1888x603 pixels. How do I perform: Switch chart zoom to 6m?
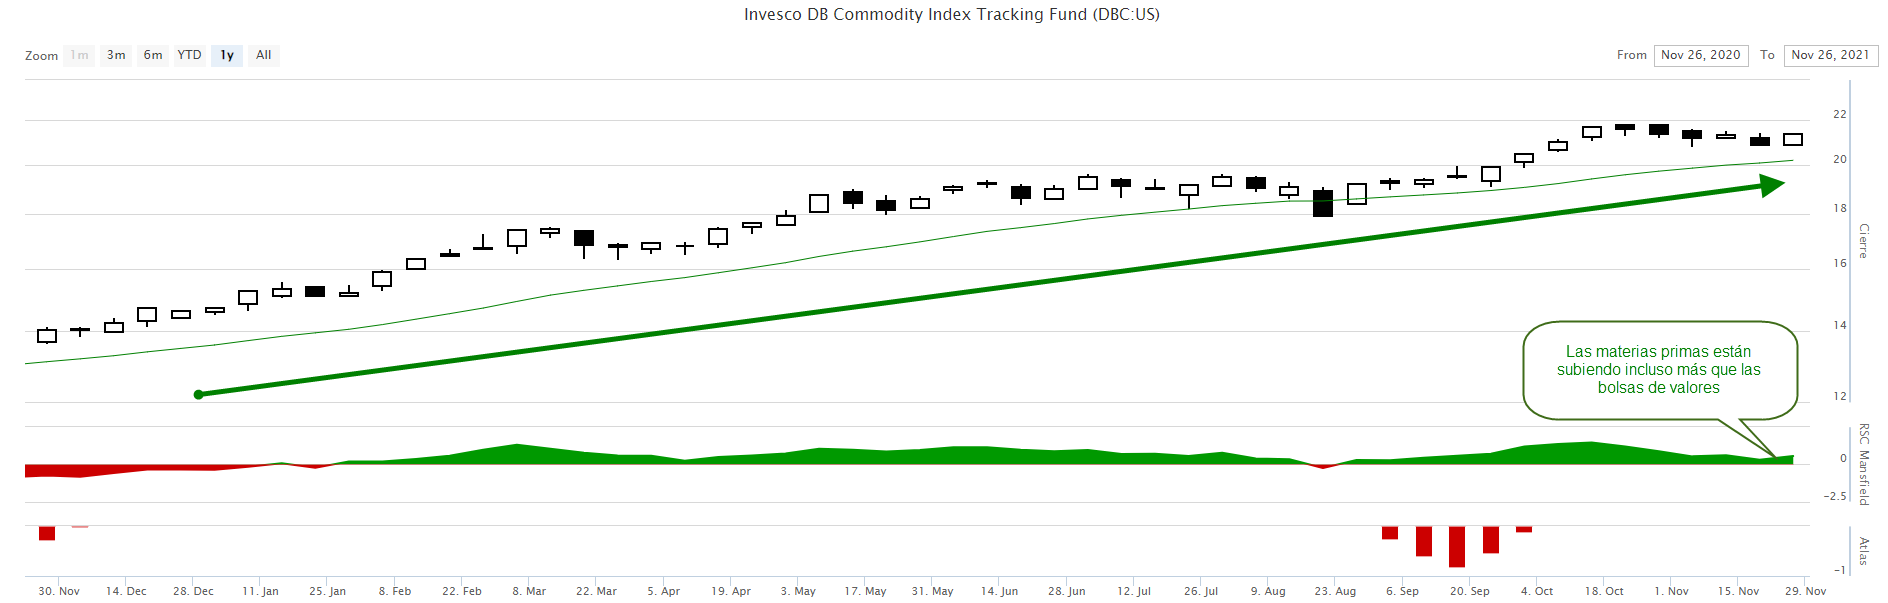[x=152, y=55]
